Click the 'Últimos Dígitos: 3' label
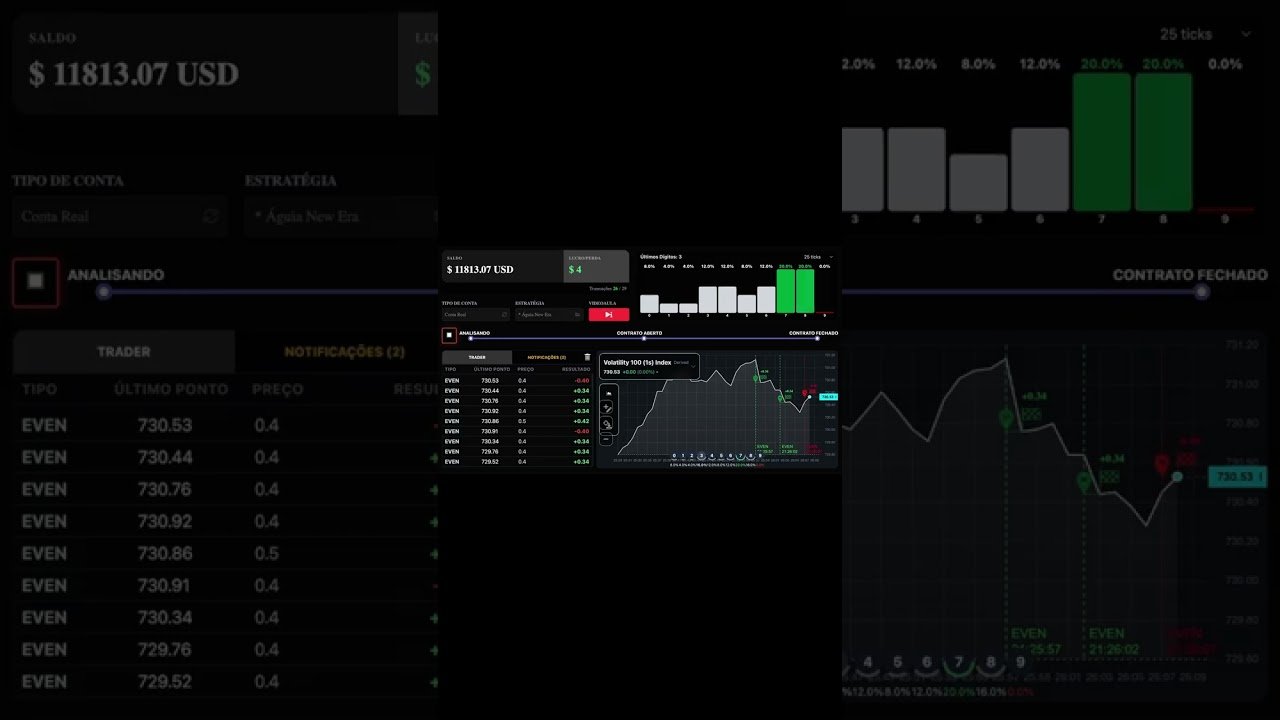The width and height of the screenshot is (1280, 720). point(661,257)
